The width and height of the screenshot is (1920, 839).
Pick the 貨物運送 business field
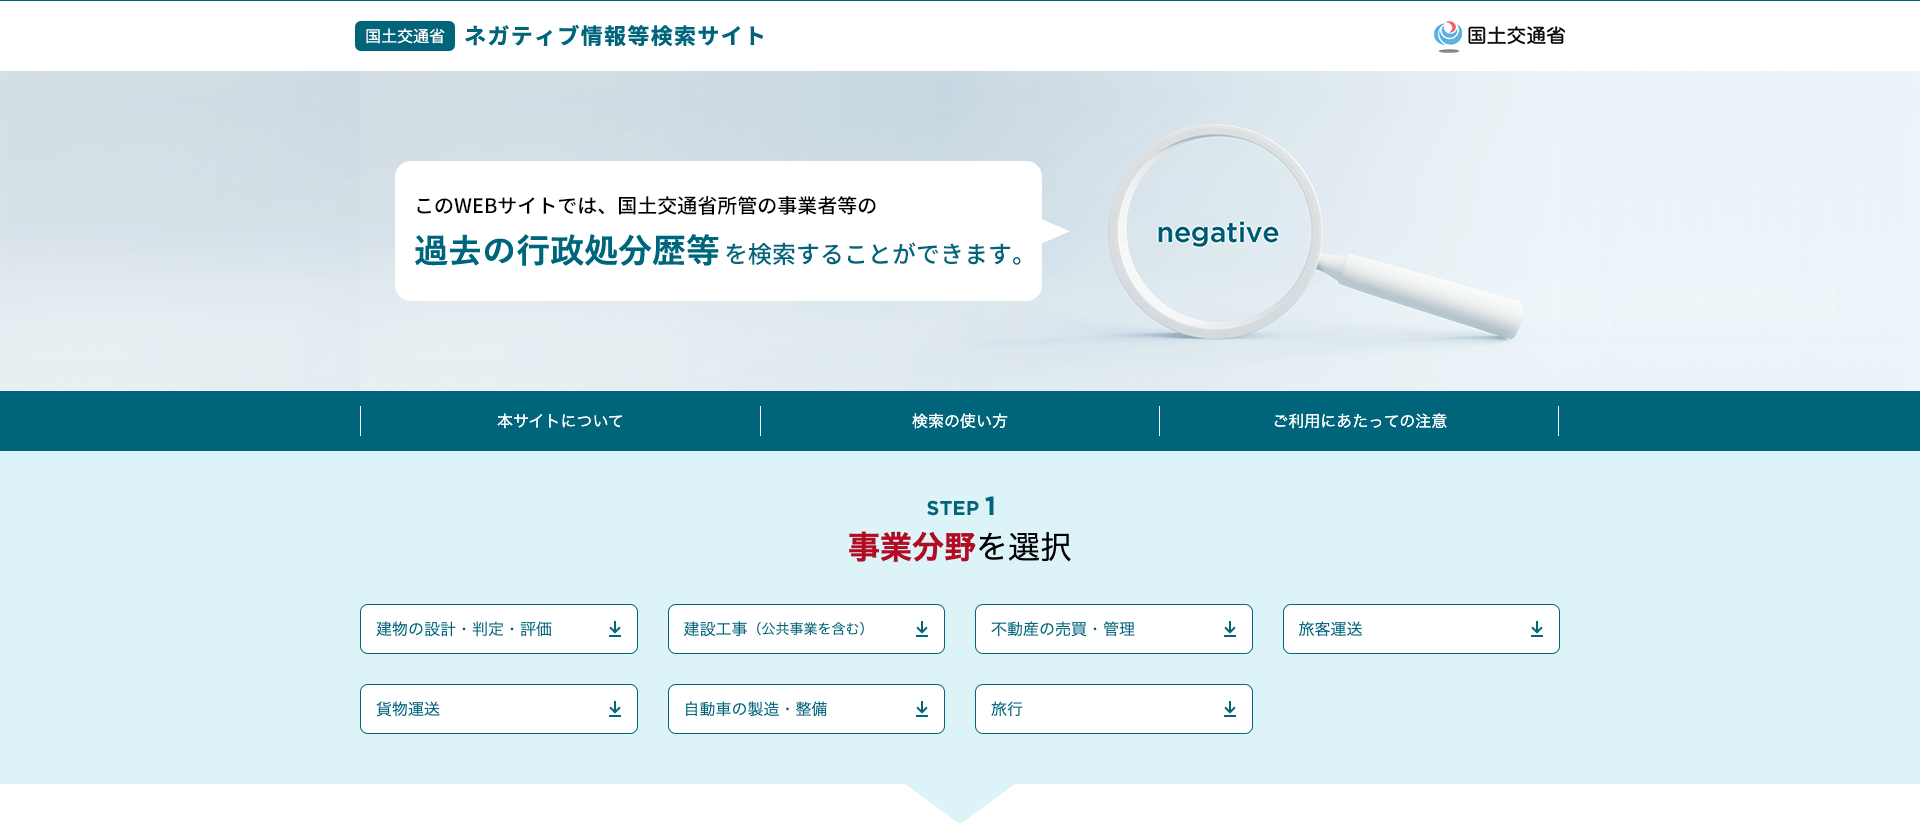409,709
